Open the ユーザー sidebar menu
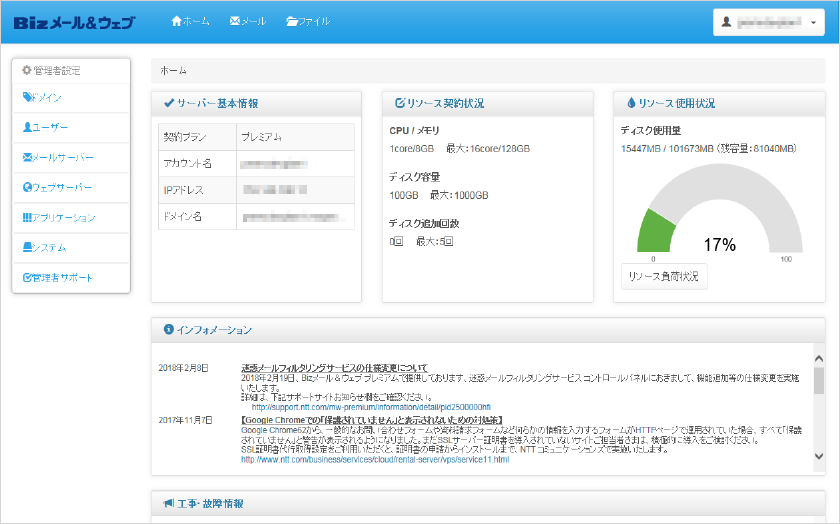Viewport: 840px width, 524px height. coord(71,128)
